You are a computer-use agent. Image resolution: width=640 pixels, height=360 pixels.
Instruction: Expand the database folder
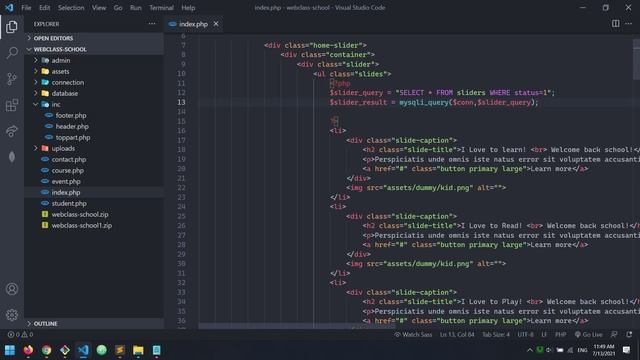[x=94, y=93]
